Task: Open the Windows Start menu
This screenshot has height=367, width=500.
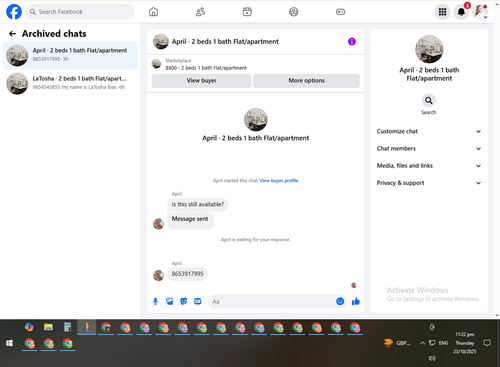Action: coord(9,343)
